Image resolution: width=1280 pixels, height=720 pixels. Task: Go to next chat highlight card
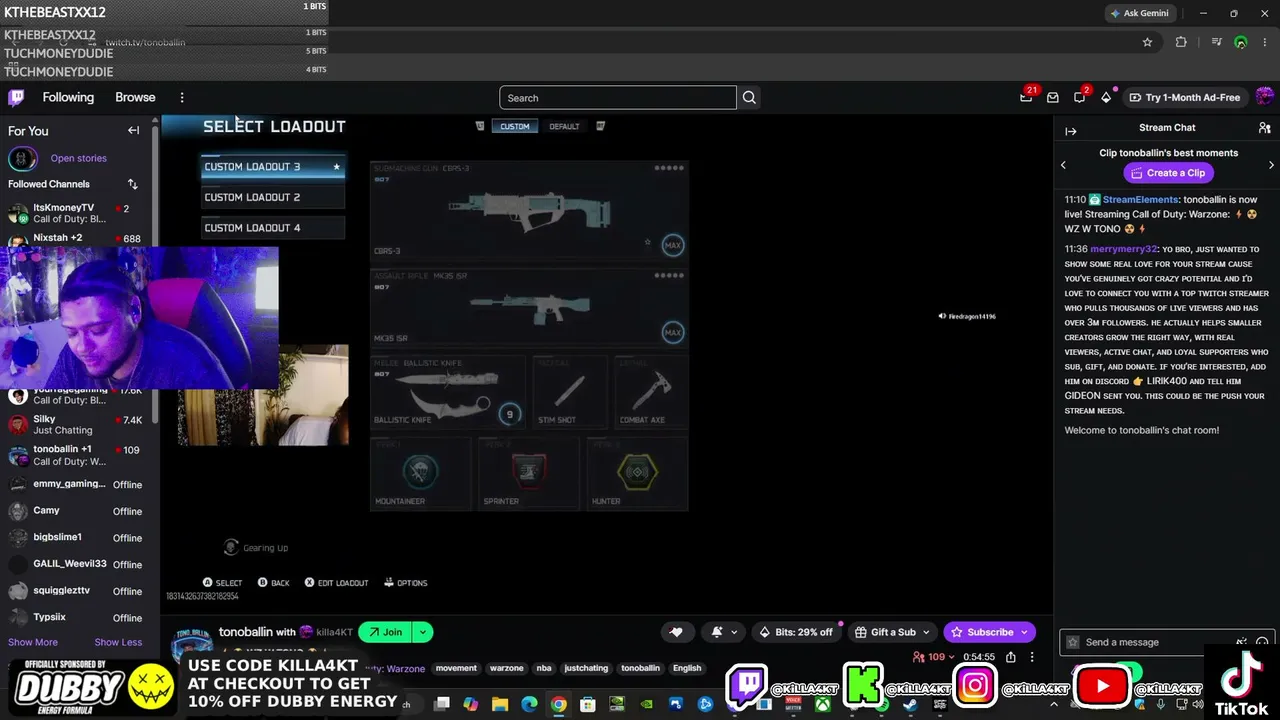tap(1271, 165)
